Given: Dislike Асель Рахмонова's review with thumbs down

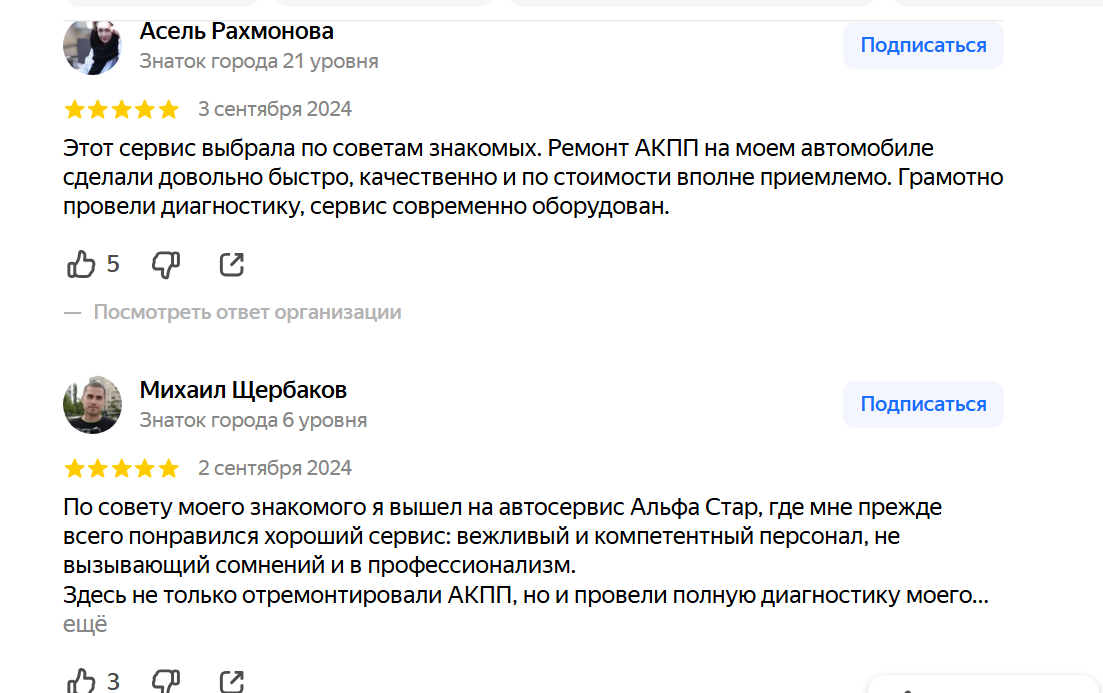Looking at the screenshot, I should (x=166, y=265).
